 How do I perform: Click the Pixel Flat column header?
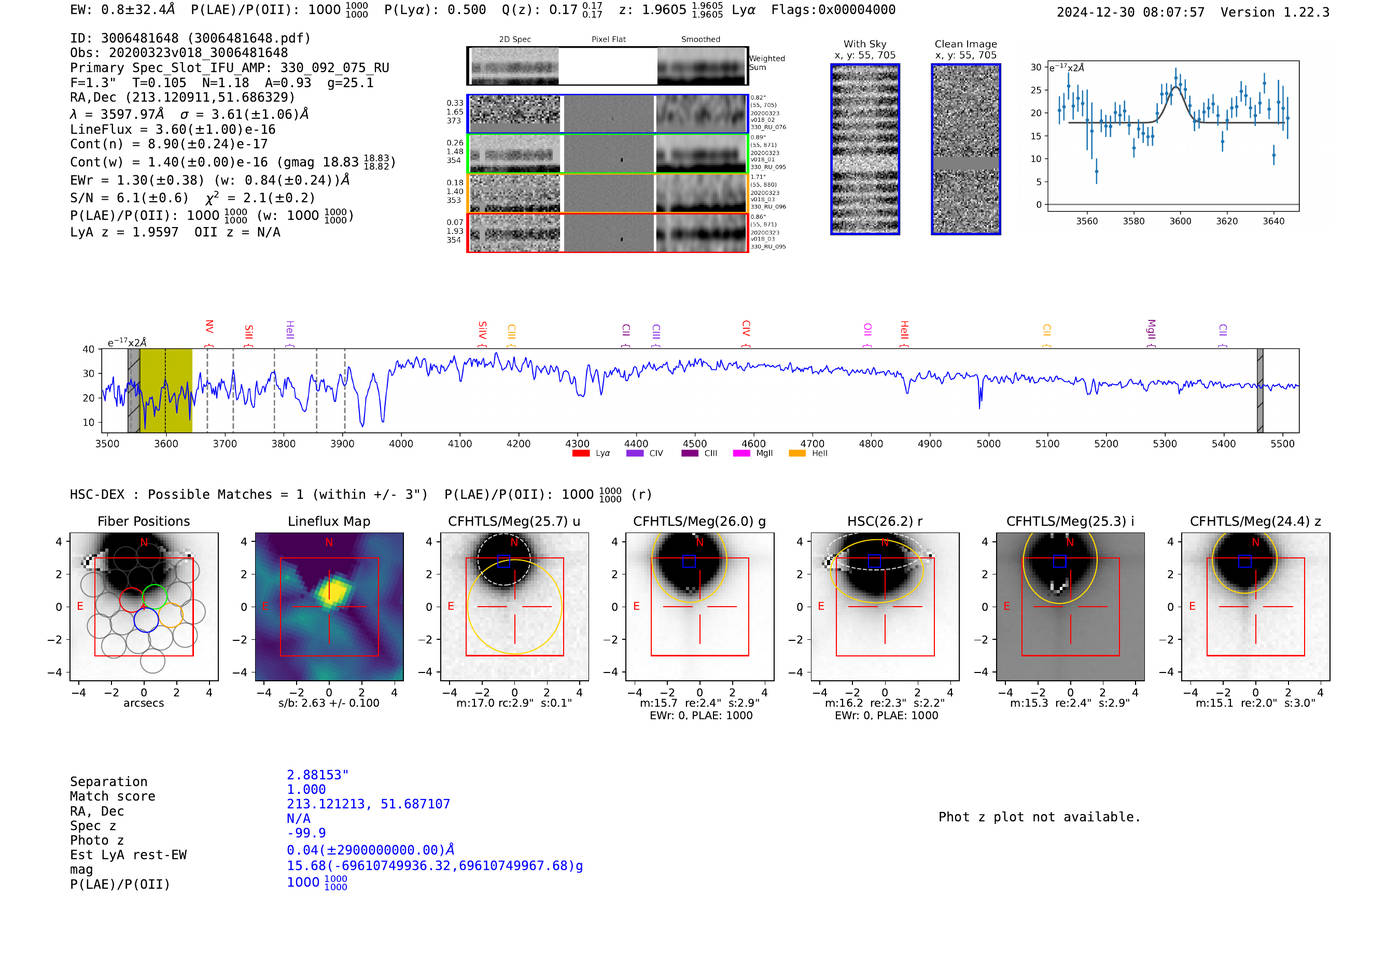pyautogui.click(x=608, y=39)
